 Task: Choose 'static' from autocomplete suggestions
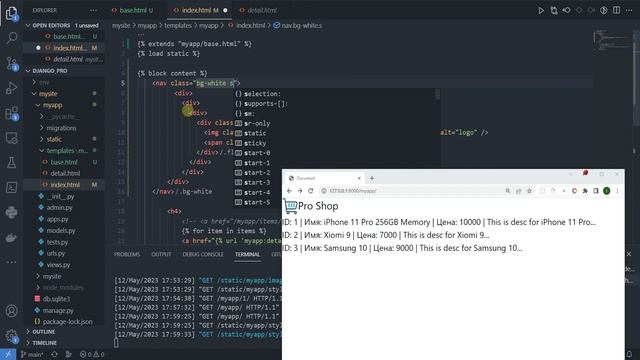[255, 133]
